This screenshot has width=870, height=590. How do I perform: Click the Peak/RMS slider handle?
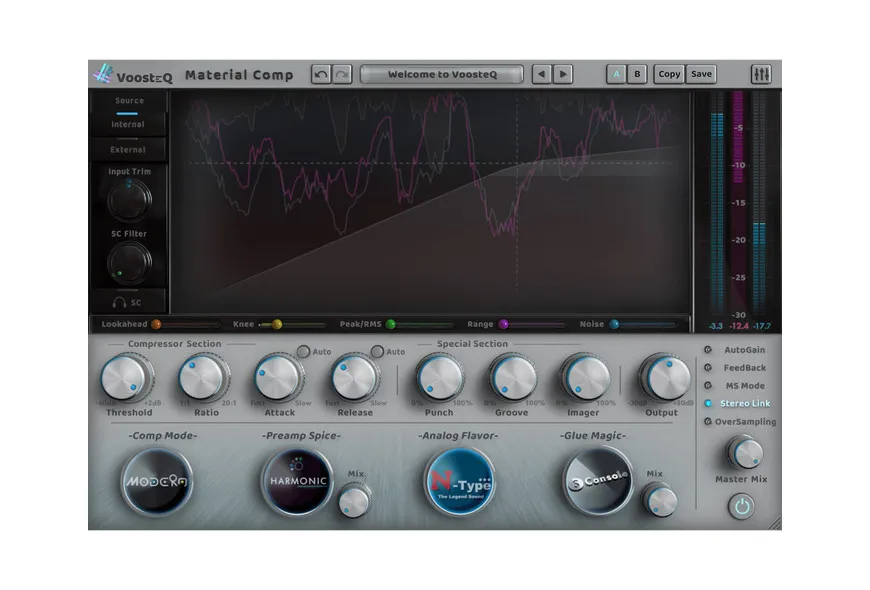tap(391, 324)
